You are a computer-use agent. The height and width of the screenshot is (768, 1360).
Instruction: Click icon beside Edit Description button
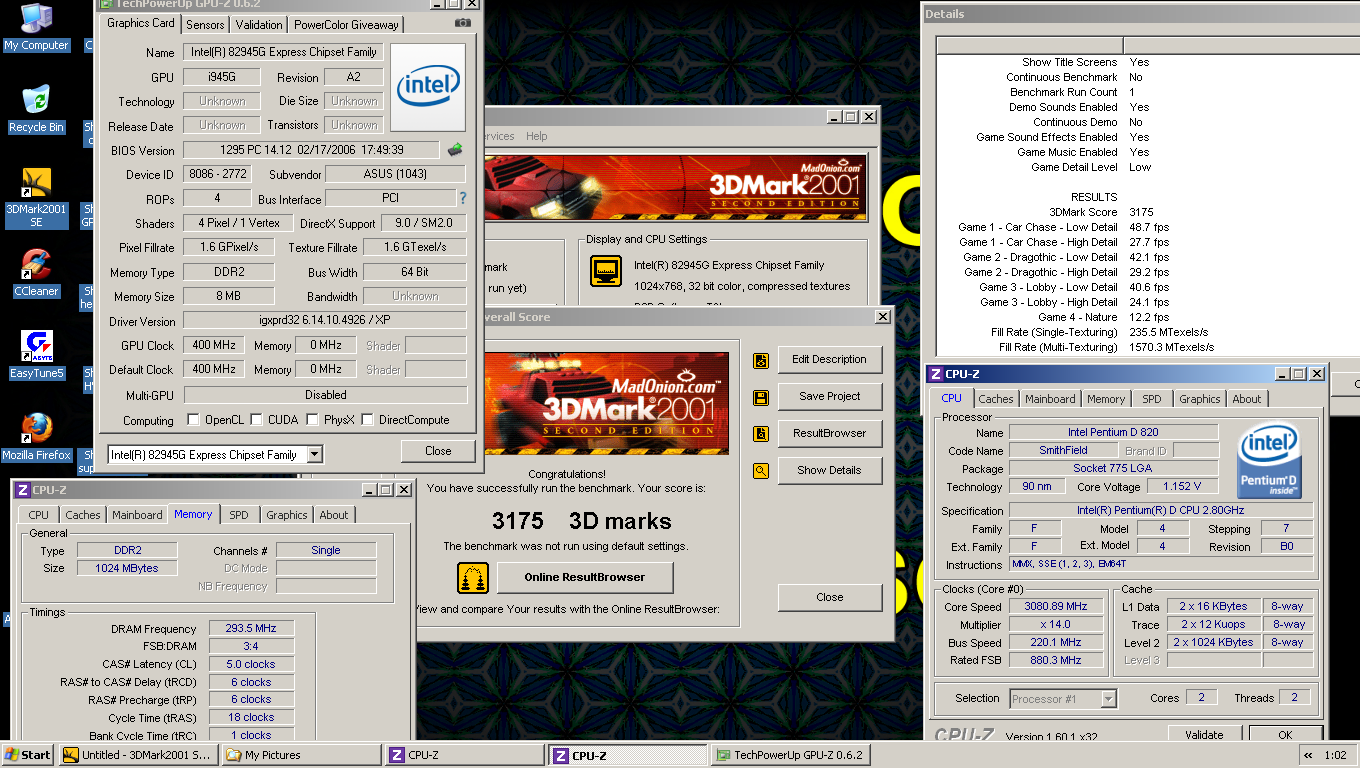point(761,360)
